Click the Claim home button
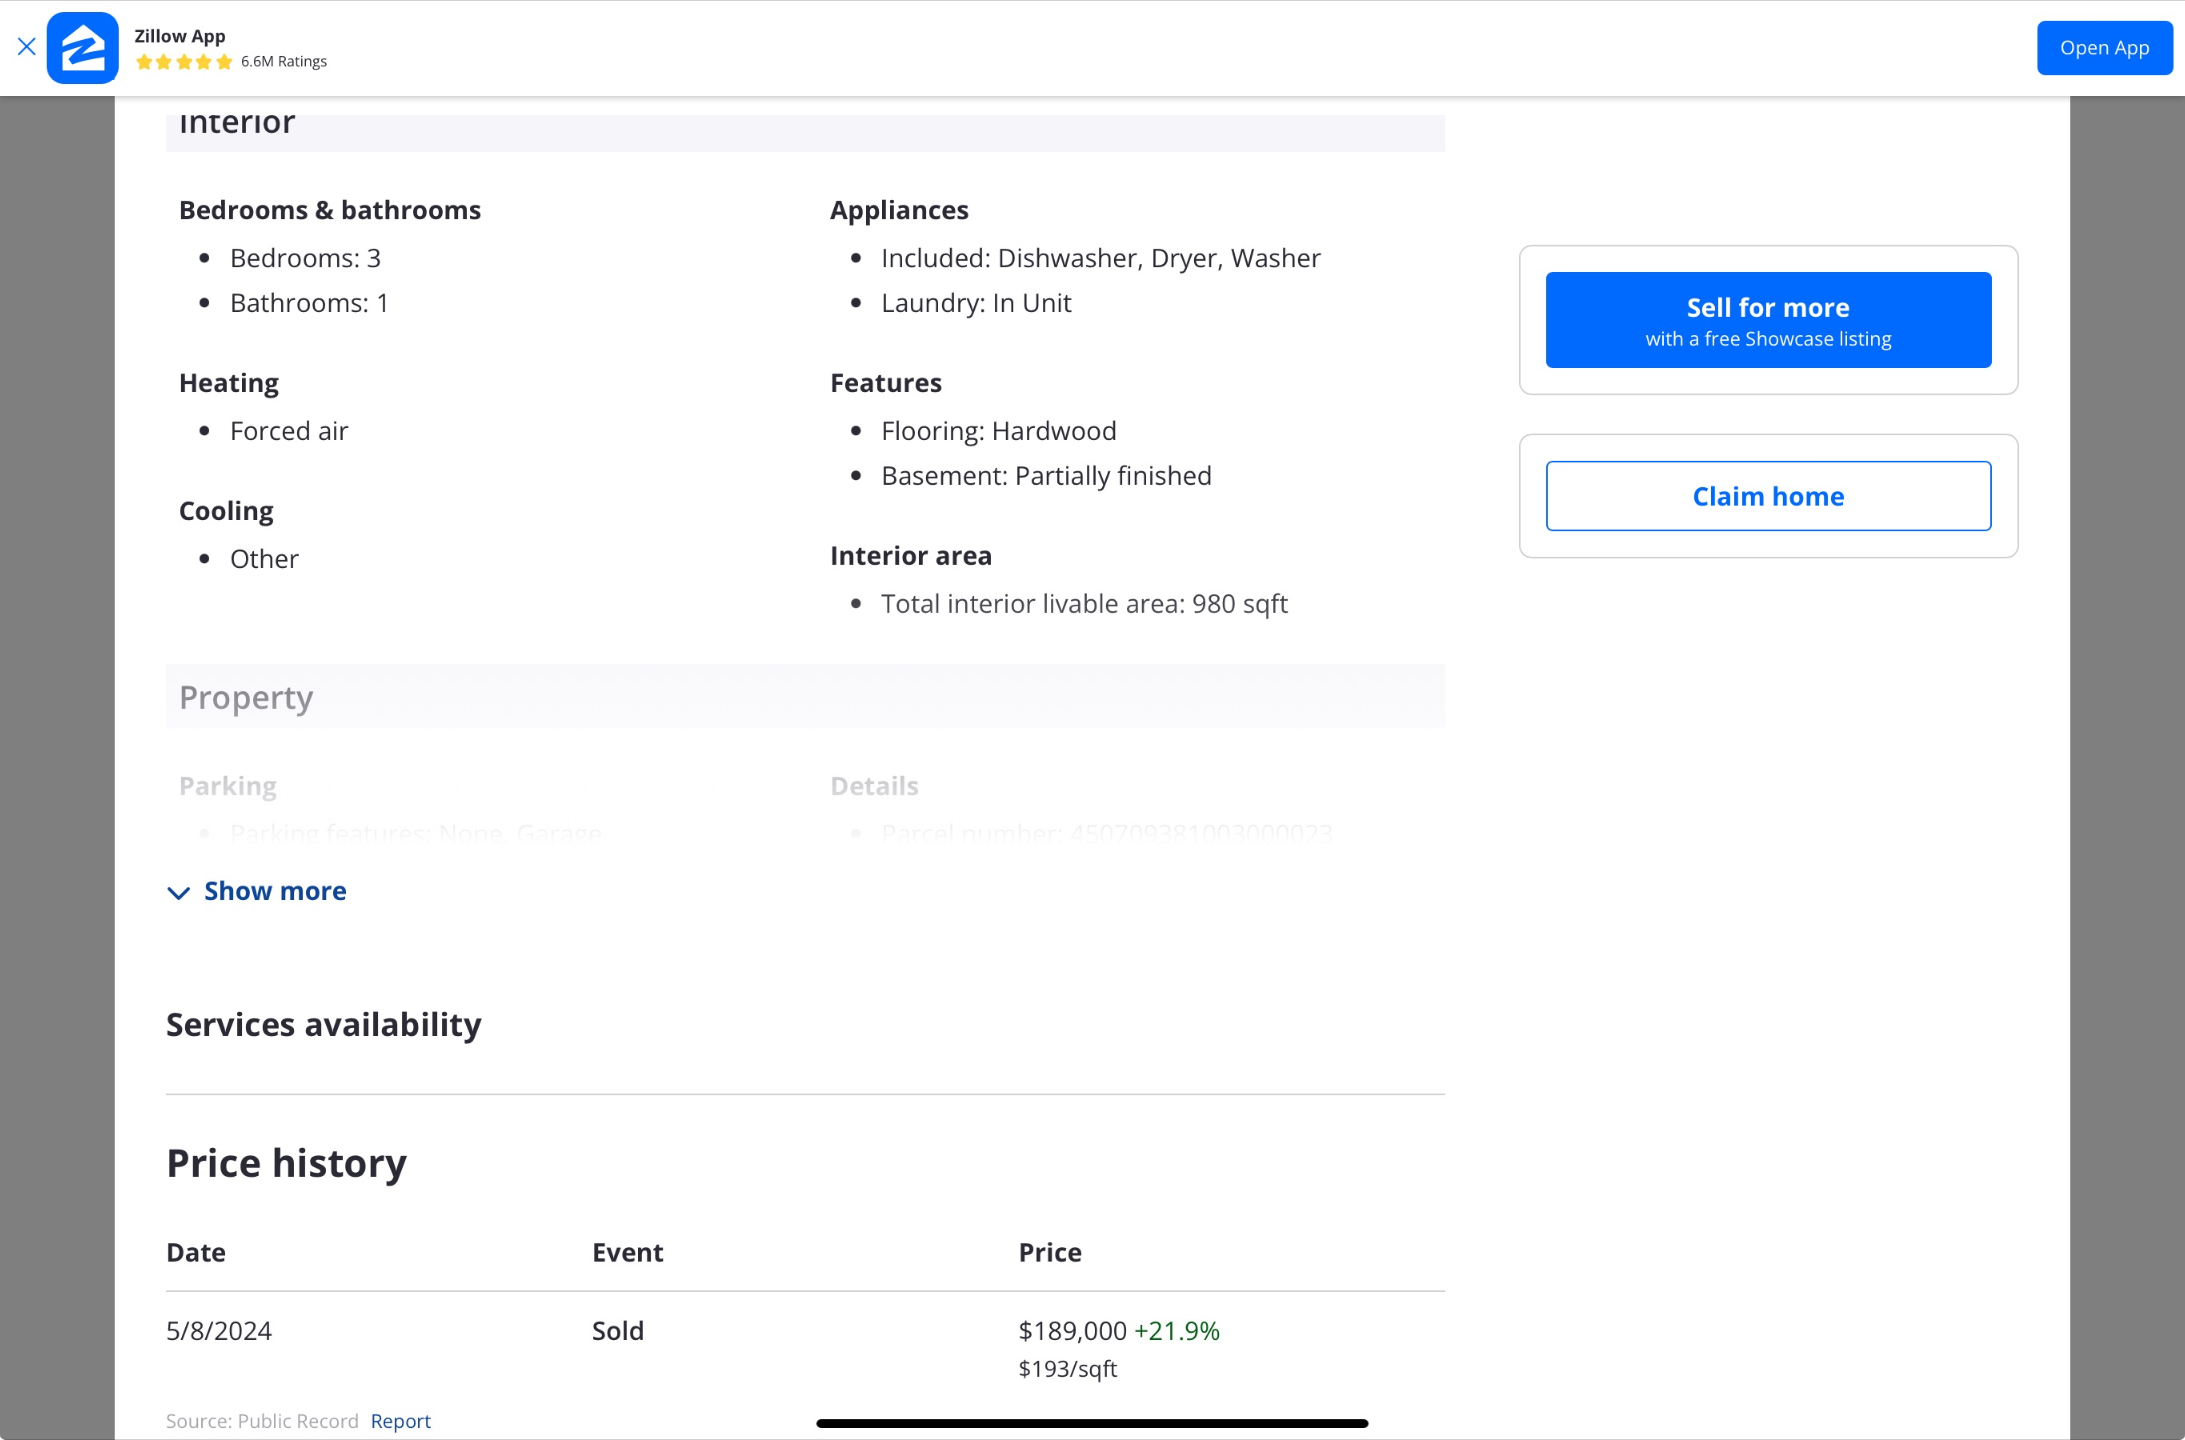The image size is (2185, 1440). (x=1767, y=496)
